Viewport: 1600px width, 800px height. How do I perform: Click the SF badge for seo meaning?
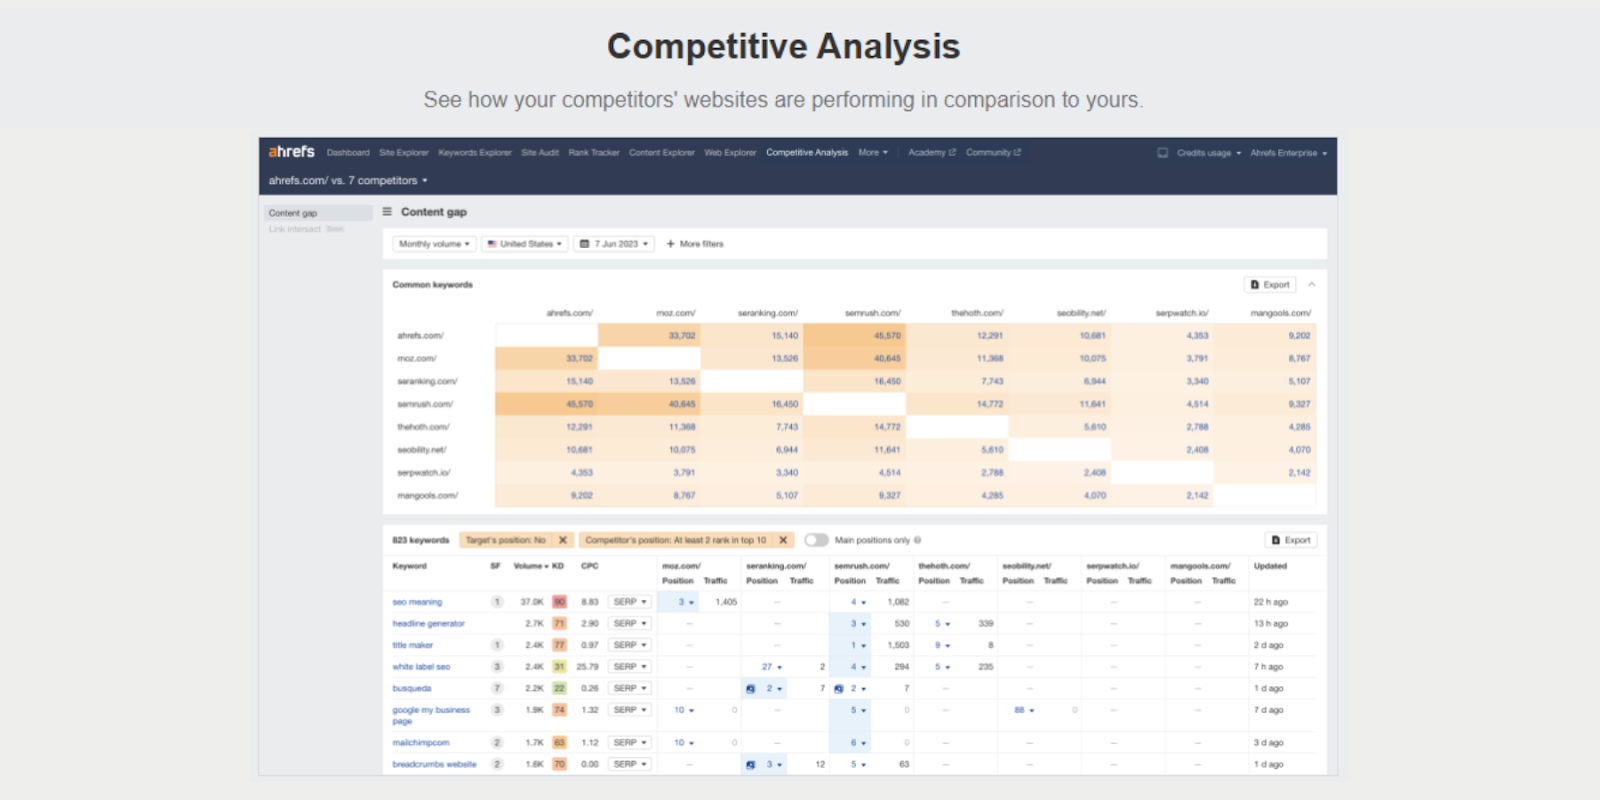pos(497,602)
